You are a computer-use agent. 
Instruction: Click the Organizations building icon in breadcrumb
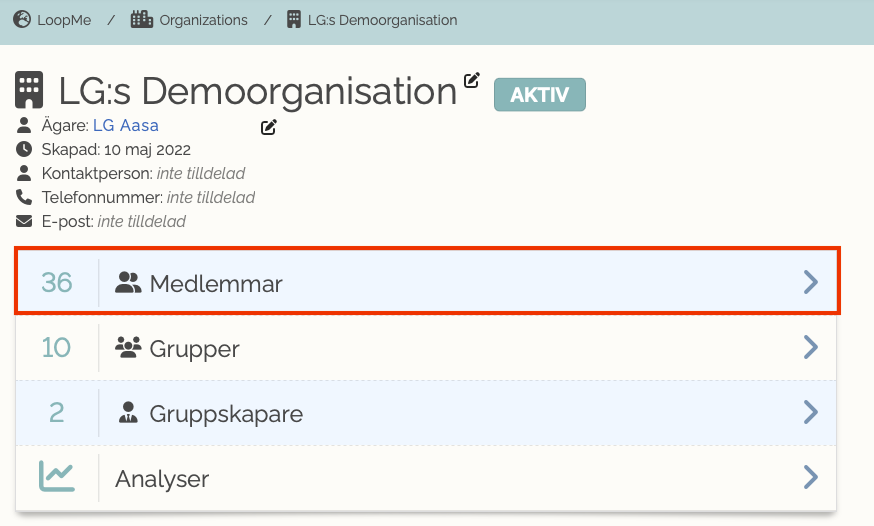(141, 19)
